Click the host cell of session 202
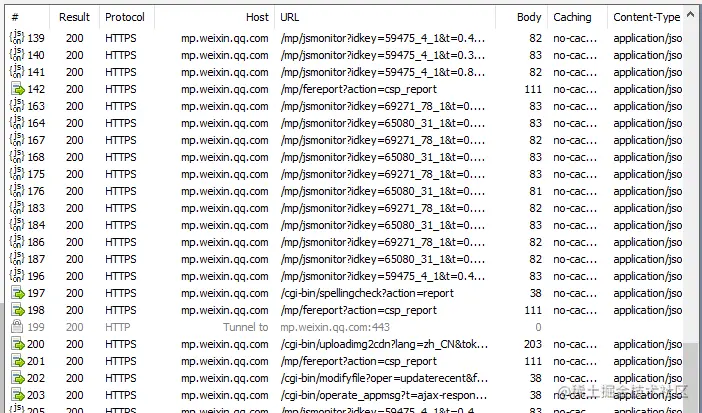Screen dimensions: 702x413 coord(225,379)
